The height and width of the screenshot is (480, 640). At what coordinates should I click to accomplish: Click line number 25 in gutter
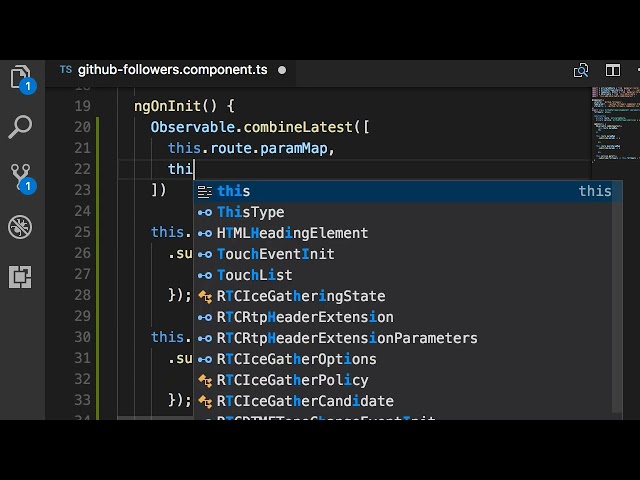pos(82,232)
